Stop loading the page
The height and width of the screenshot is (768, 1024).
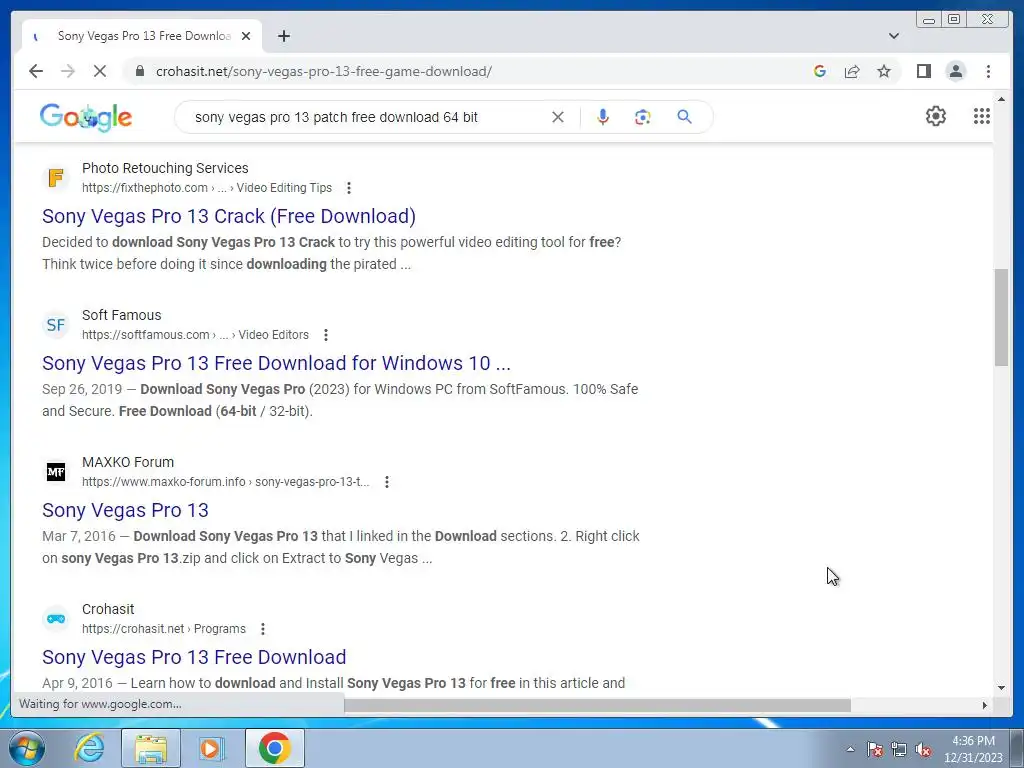point(100,71)
